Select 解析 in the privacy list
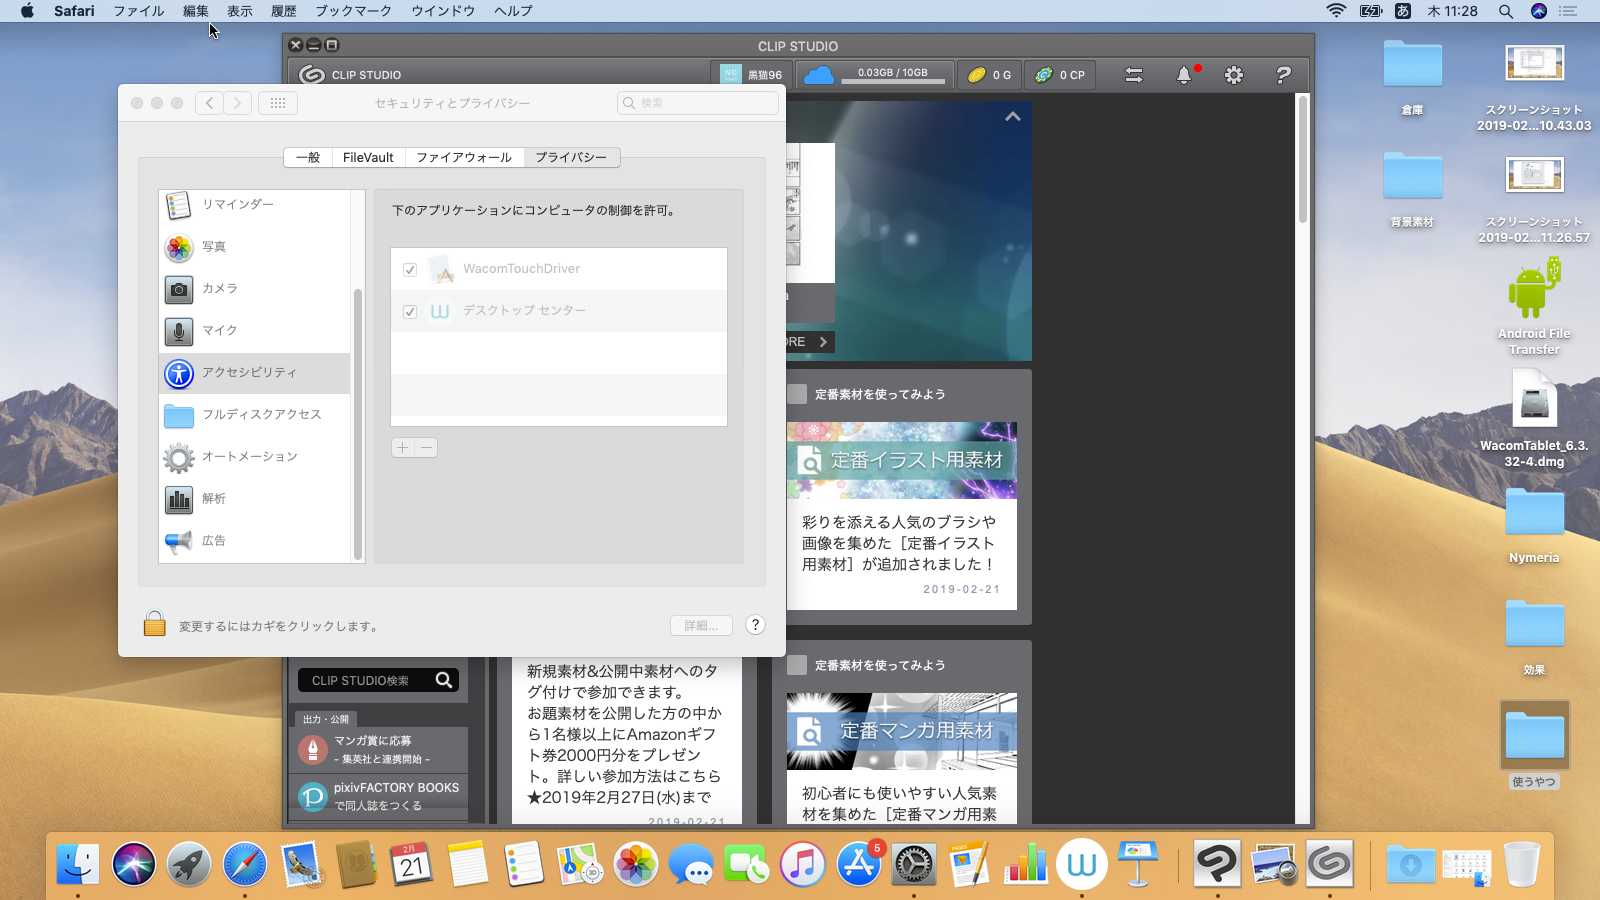The height and width of the screenshot is (900, 1600). coord(255,499)
